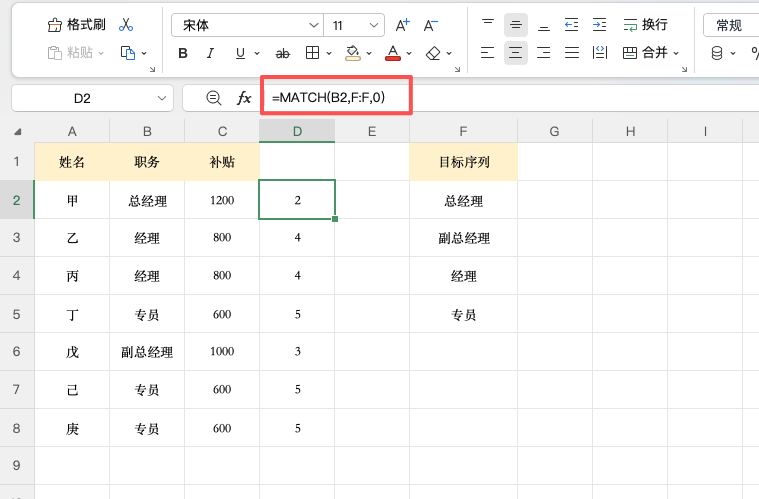Open font color dropdown arrow

pos(409,53)
